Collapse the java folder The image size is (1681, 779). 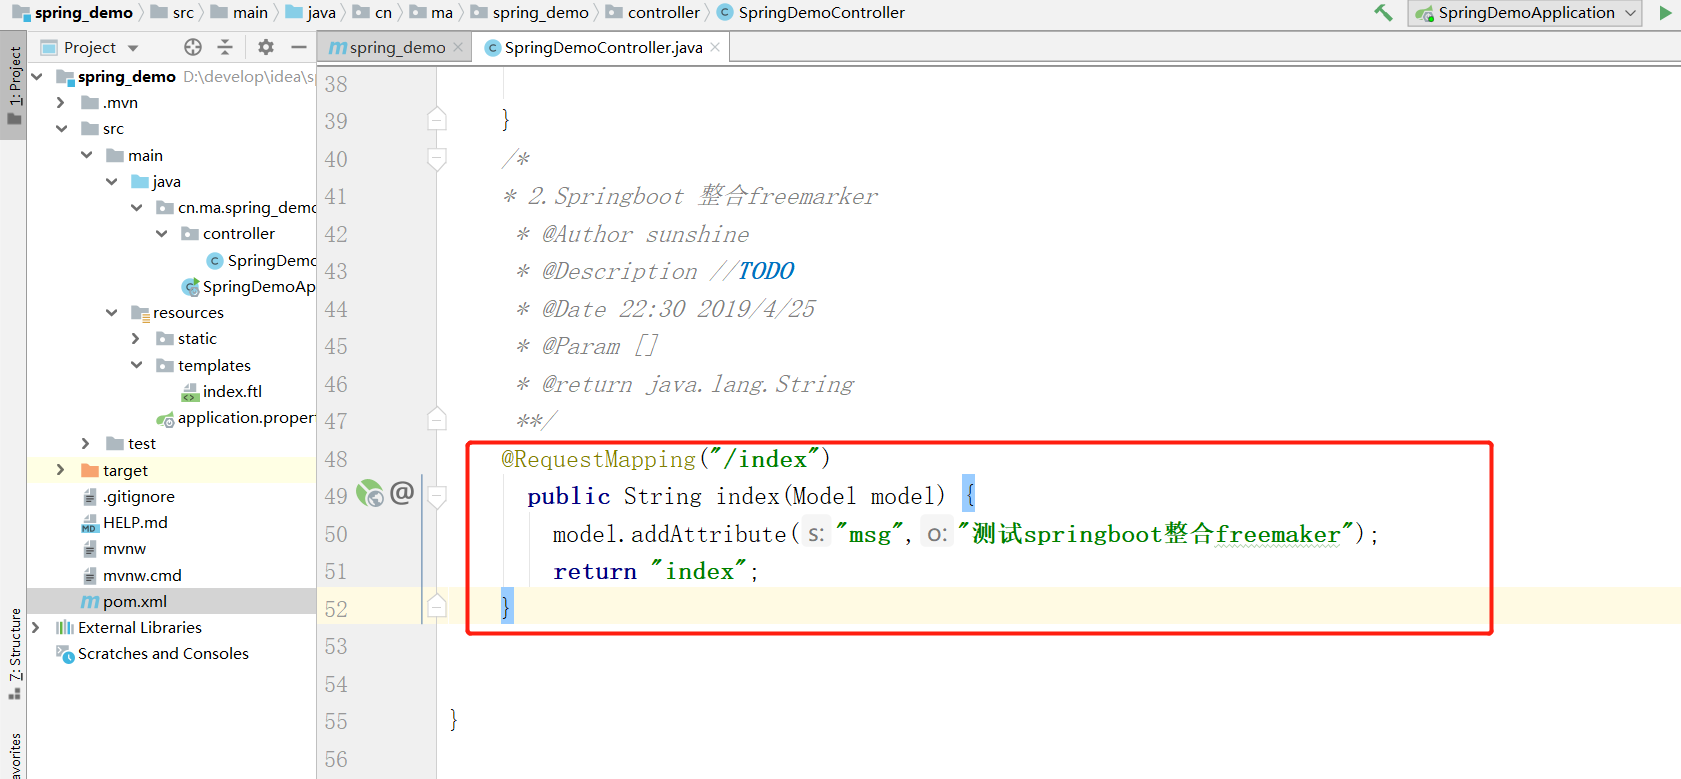pos(111,181)
